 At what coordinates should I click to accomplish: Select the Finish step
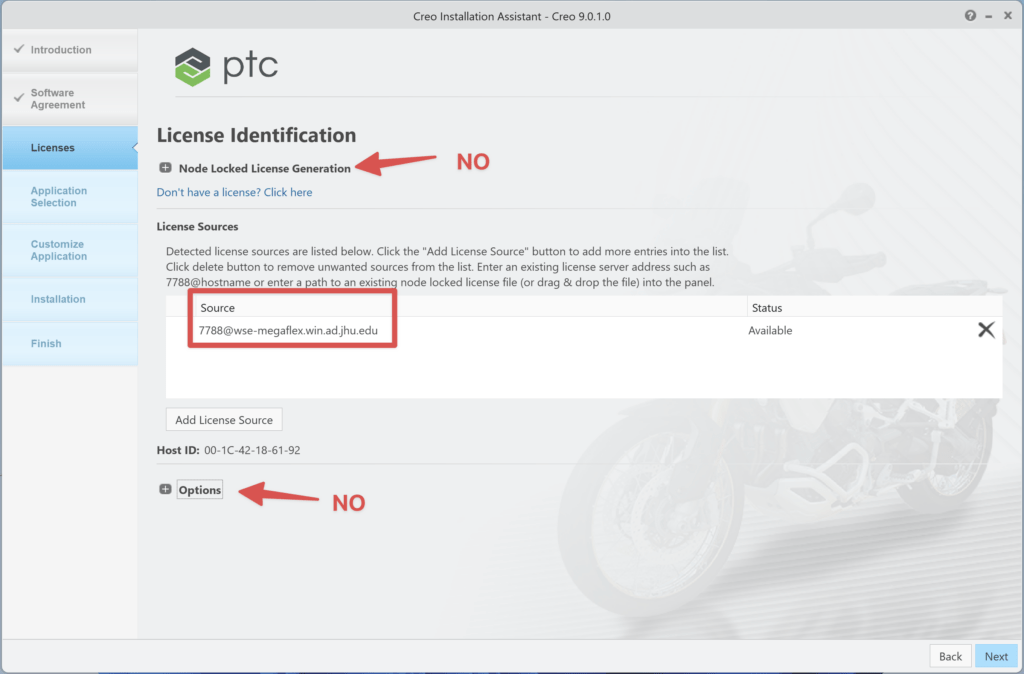(46, 343)
